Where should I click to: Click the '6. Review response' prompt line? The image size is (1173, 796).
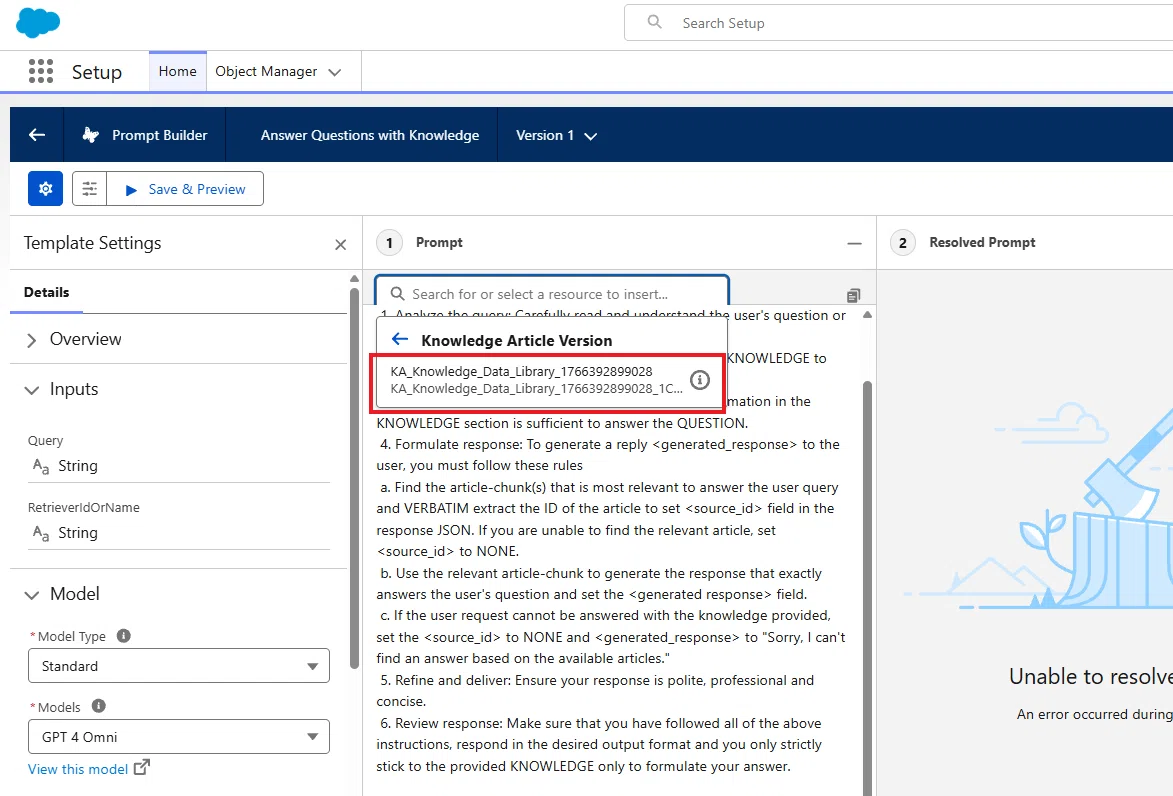[601, 723]
